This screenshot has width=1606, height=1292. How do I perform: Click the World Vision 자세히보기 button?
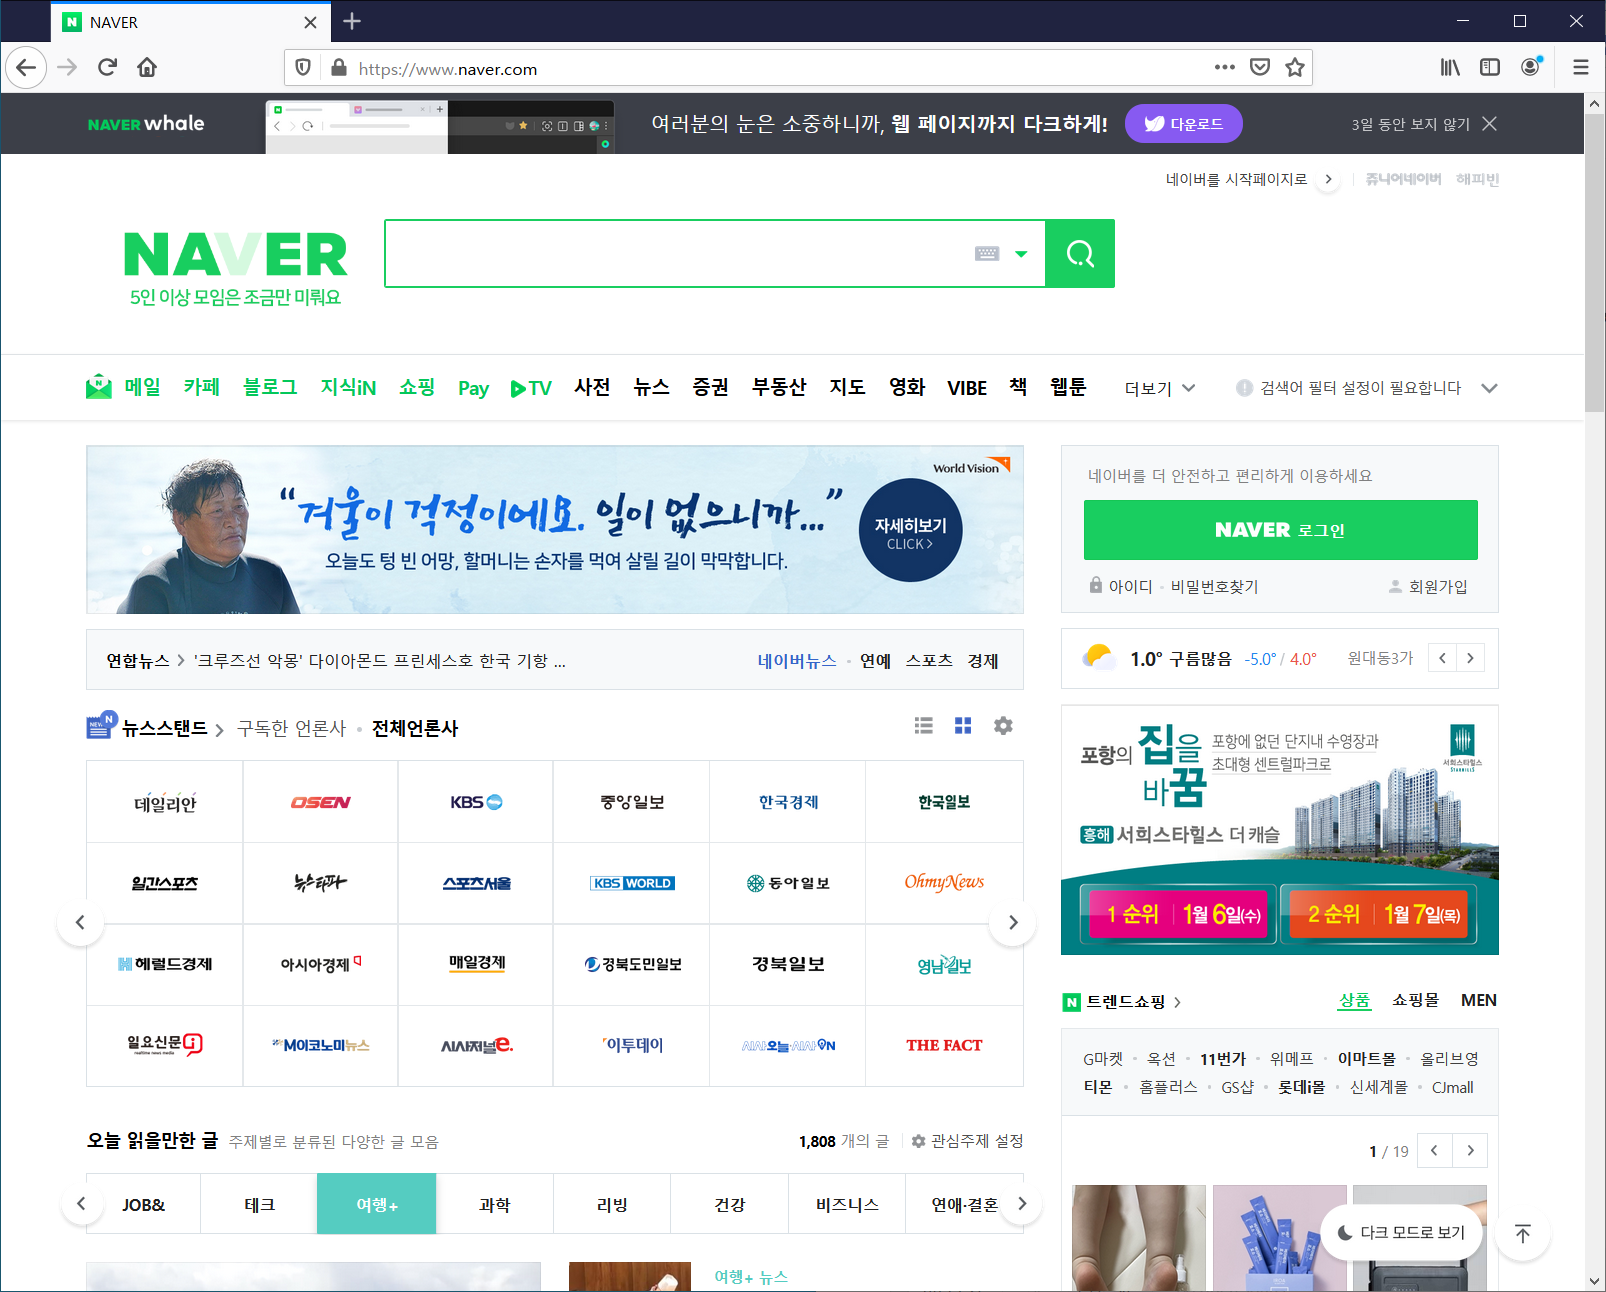click(x=911, y=531)
